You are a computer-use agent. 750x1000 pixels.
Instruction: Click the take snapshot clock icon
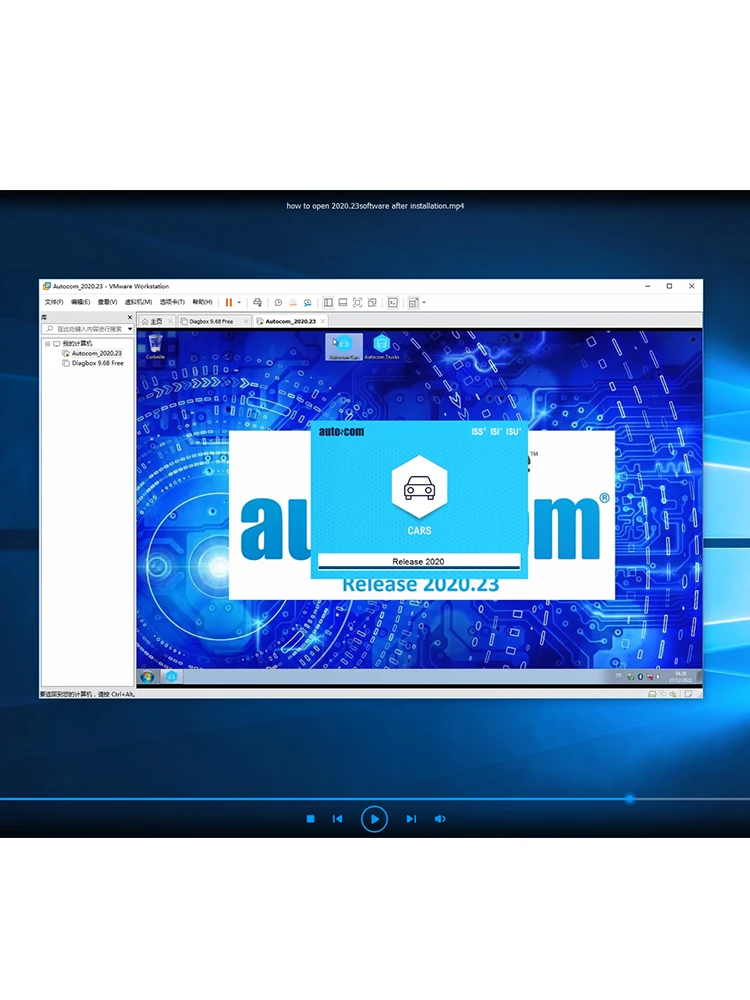[x=278, y=302]
